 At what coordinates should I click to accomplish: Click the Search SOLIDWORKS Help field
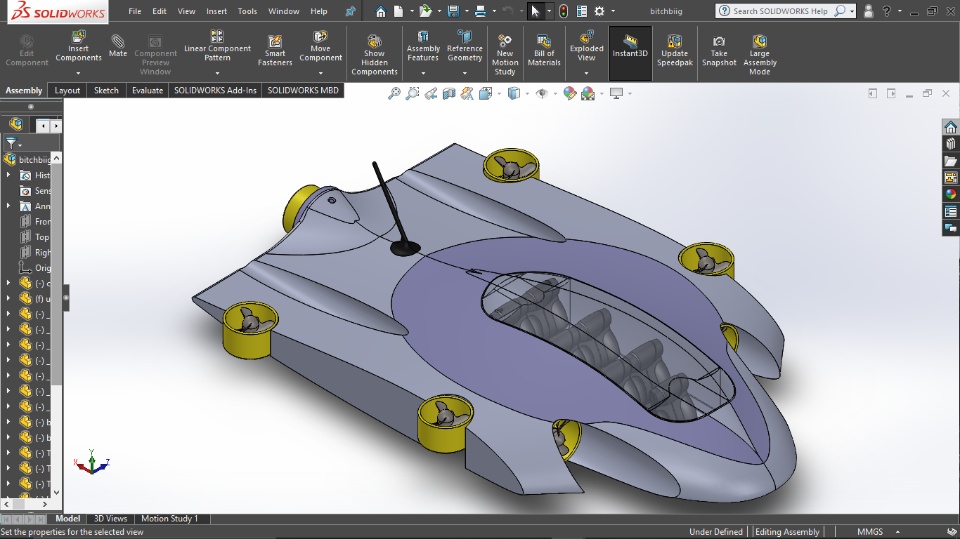click(x=780, y=11)
